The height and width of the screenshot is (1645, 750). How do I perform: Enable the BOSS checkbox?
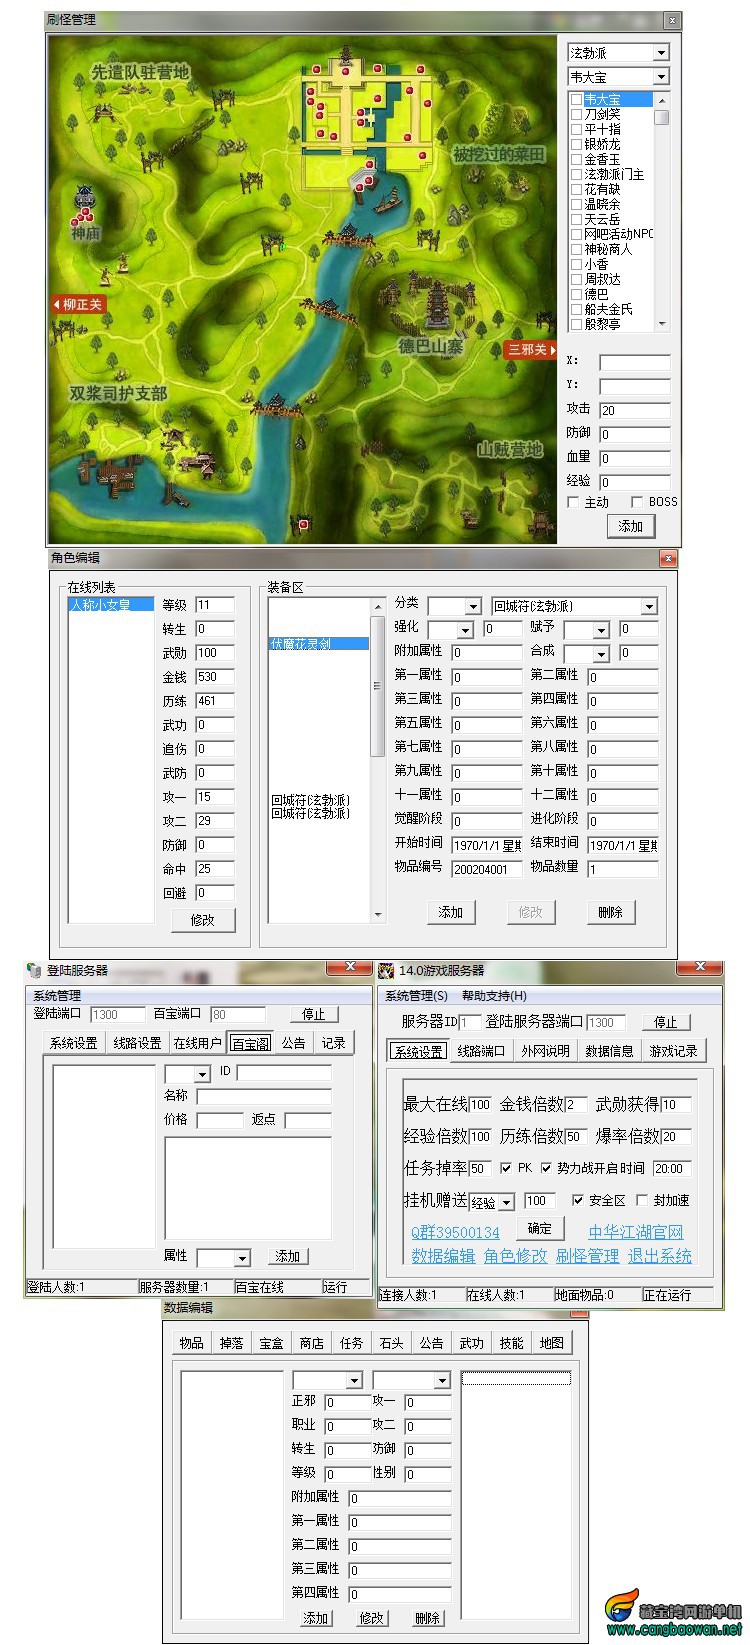click(638, 502)
